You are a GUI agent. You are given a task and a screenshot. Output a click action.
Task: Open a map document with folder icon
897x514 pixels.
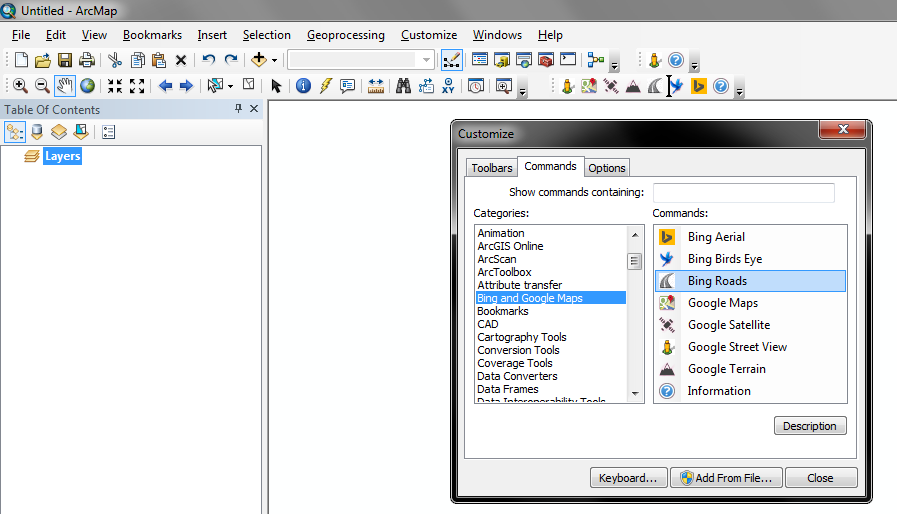42,60
